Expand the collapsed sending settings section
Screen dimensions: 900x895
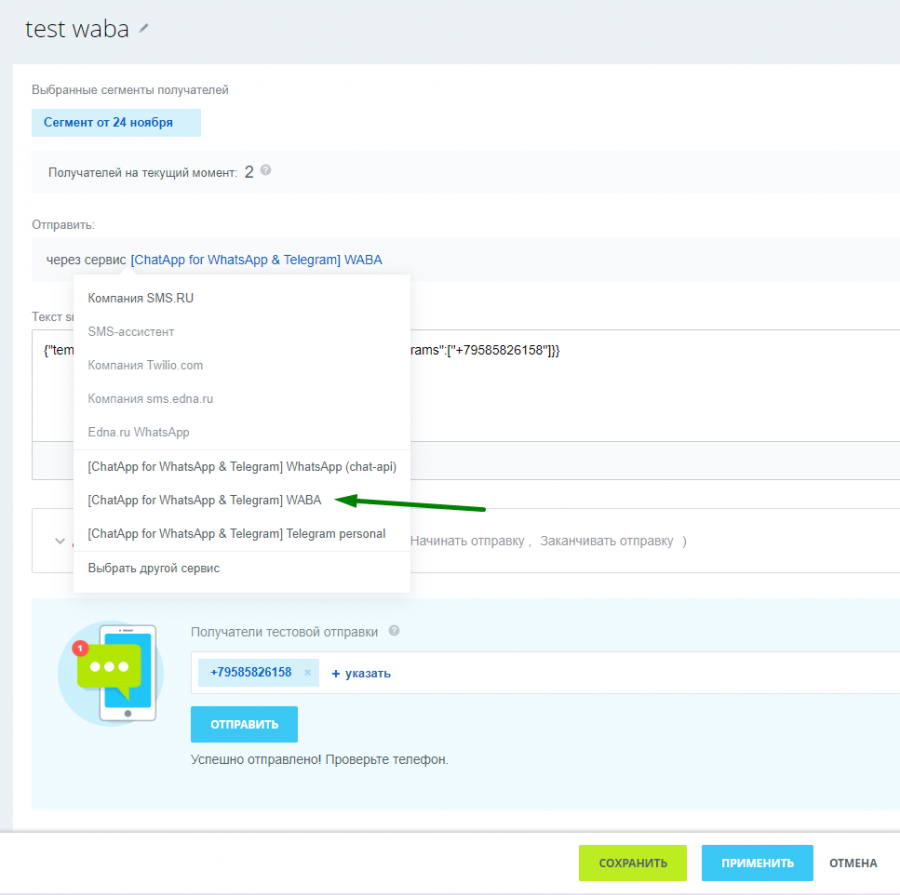(59, 541)
